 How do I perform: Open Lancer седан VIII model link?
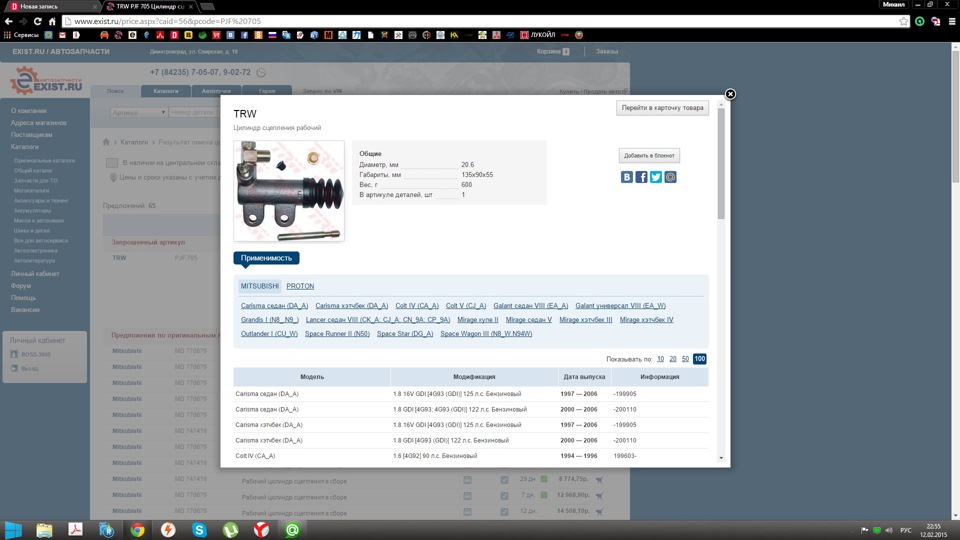(x=378, y=320)
